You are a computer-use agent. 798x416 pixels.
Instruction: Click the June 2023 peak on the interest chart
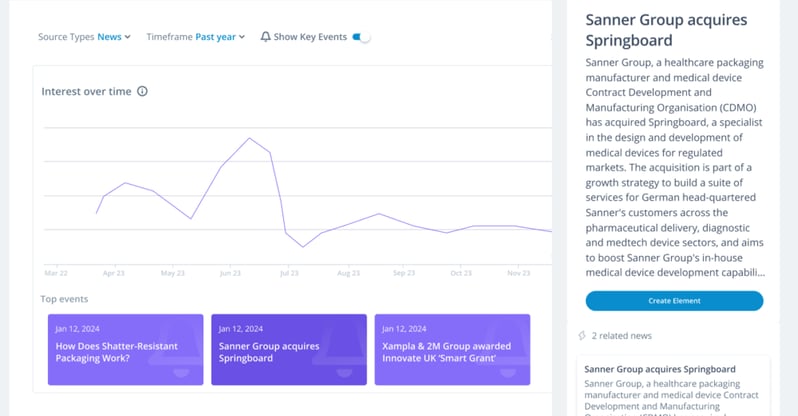[x=249, y=138]
